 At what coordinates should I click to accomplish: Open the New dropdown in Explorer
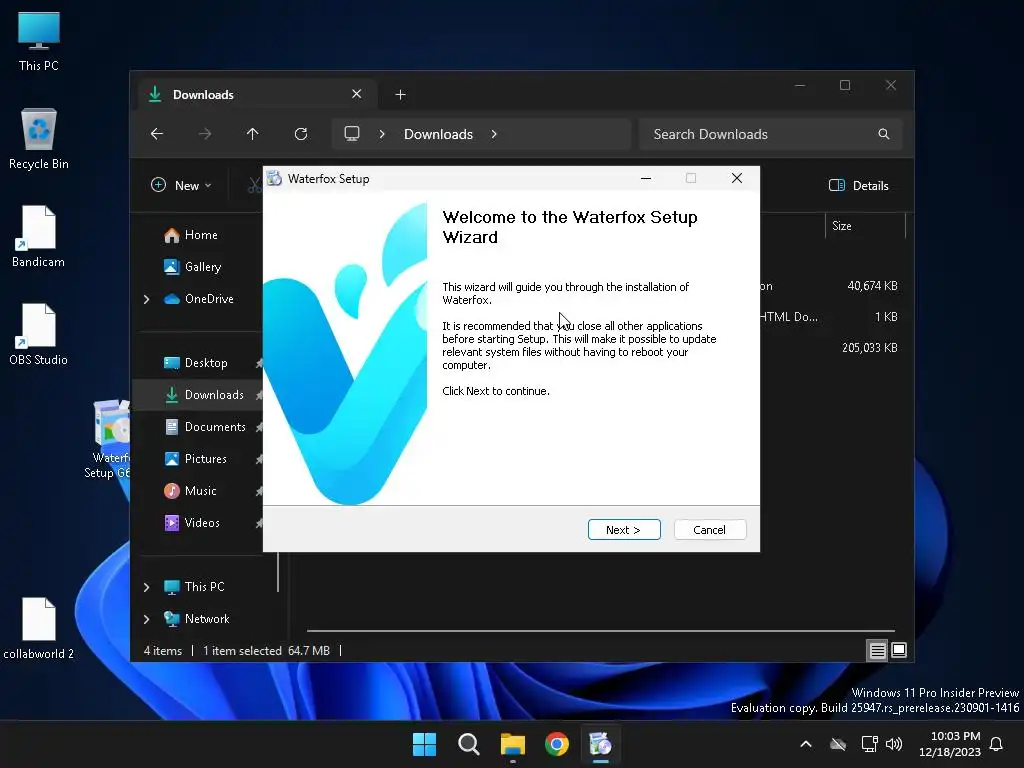click(182, 185)
